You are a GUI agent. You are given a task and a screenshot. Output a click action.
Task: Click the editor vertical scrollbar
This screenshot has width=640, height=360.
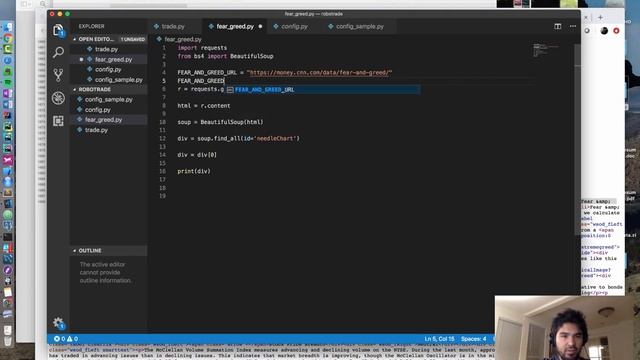pos(577,139)
